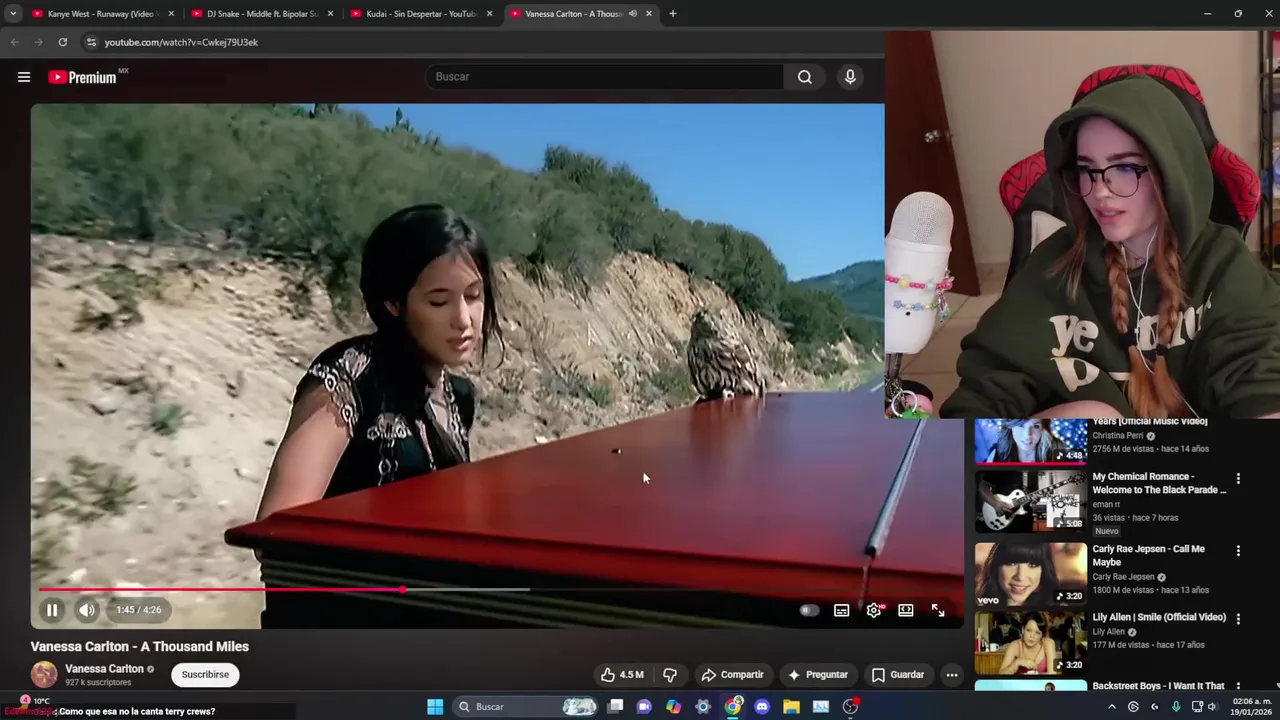Open the Windows Start menu

click(x=435, y=707)
